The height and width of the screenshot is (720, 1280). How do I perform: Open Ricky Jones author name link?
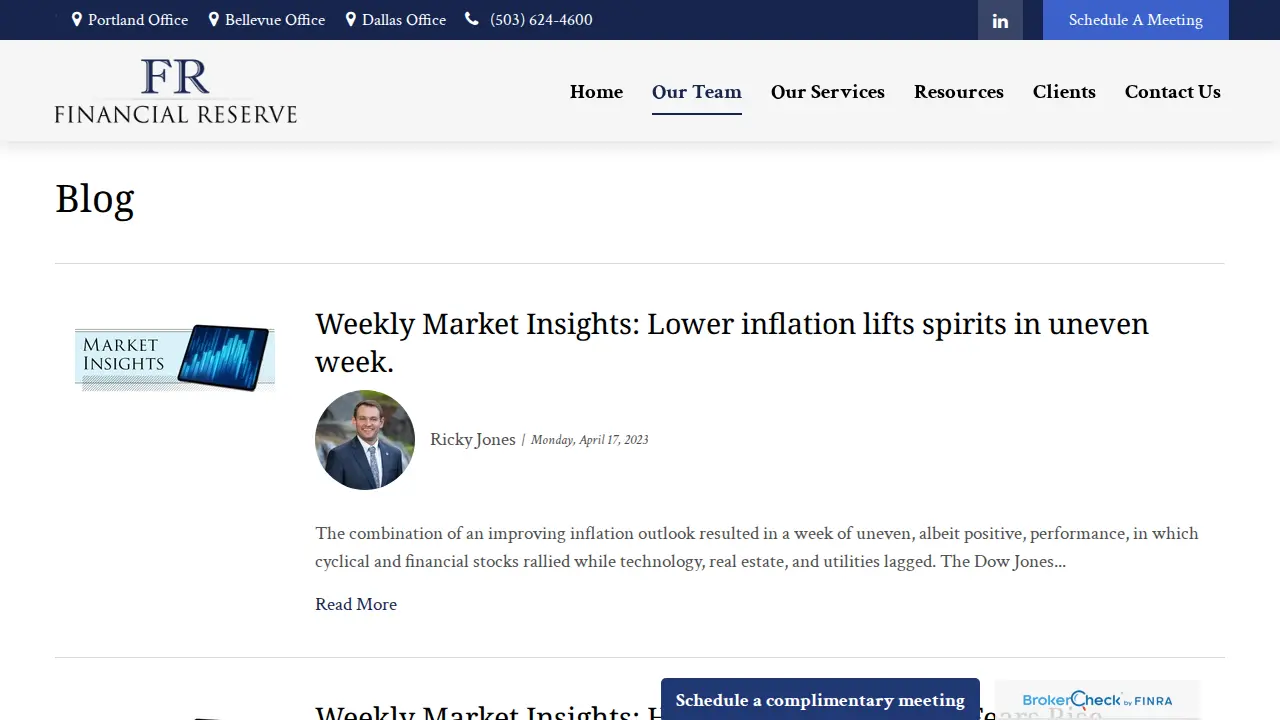click(473, 440)
